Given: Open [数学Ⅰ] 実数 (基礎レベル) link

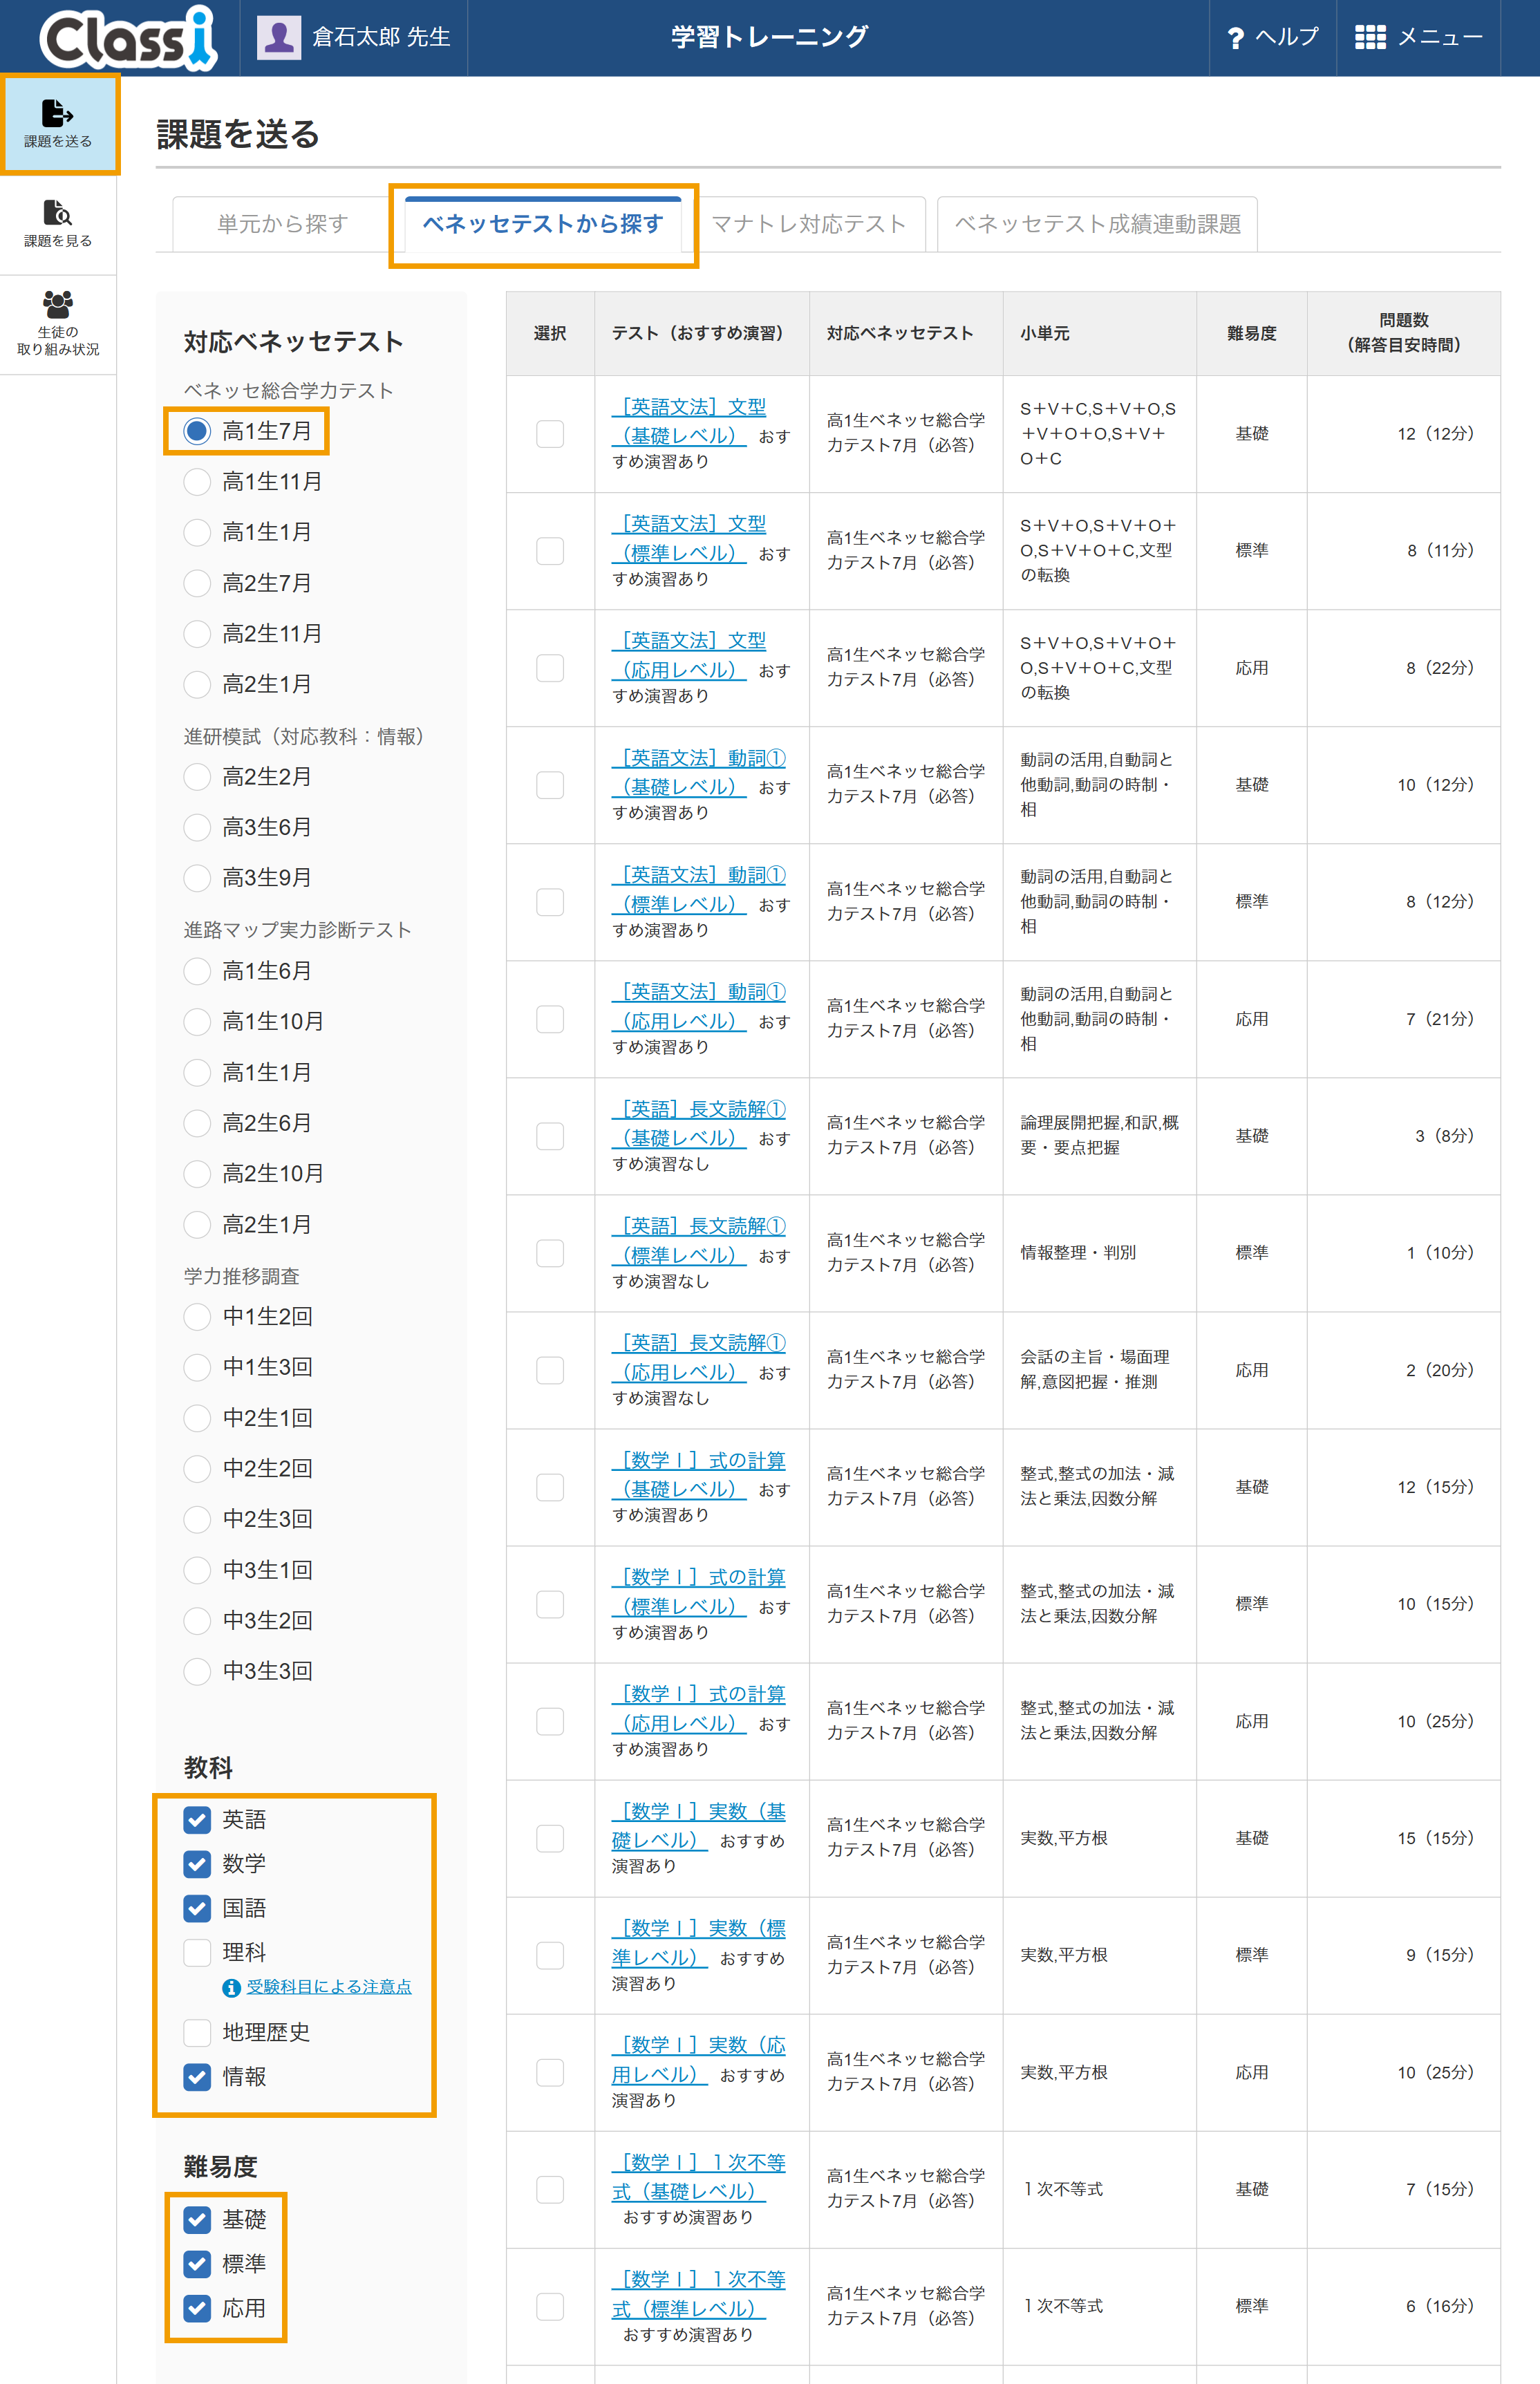Looking at the screenshot, I should 698,1826.
